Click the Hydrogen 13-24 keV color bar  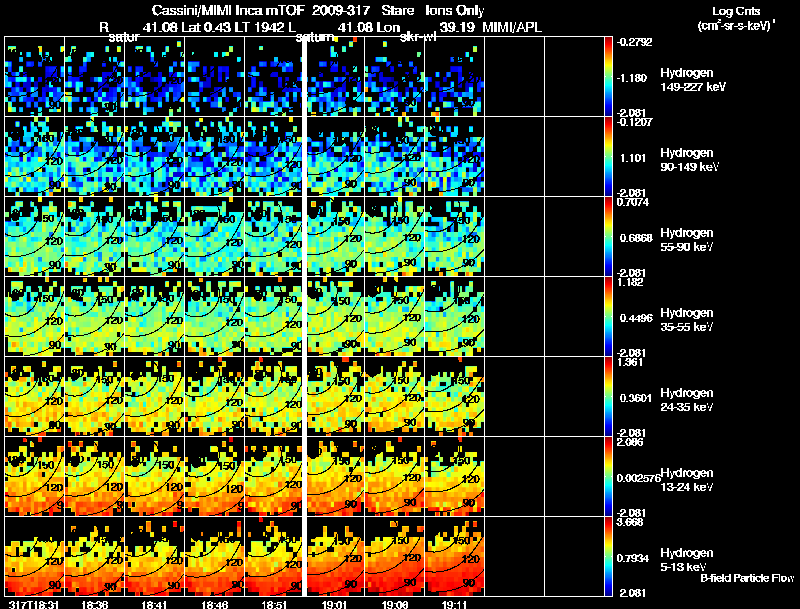pos(608,477)
